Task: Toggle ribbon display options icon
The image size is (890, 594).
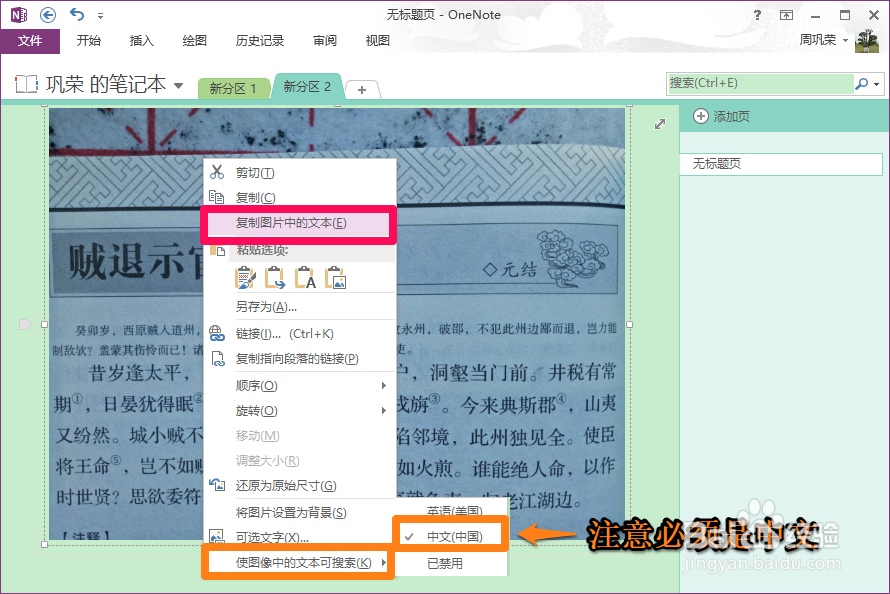Action: pos(786,15)
